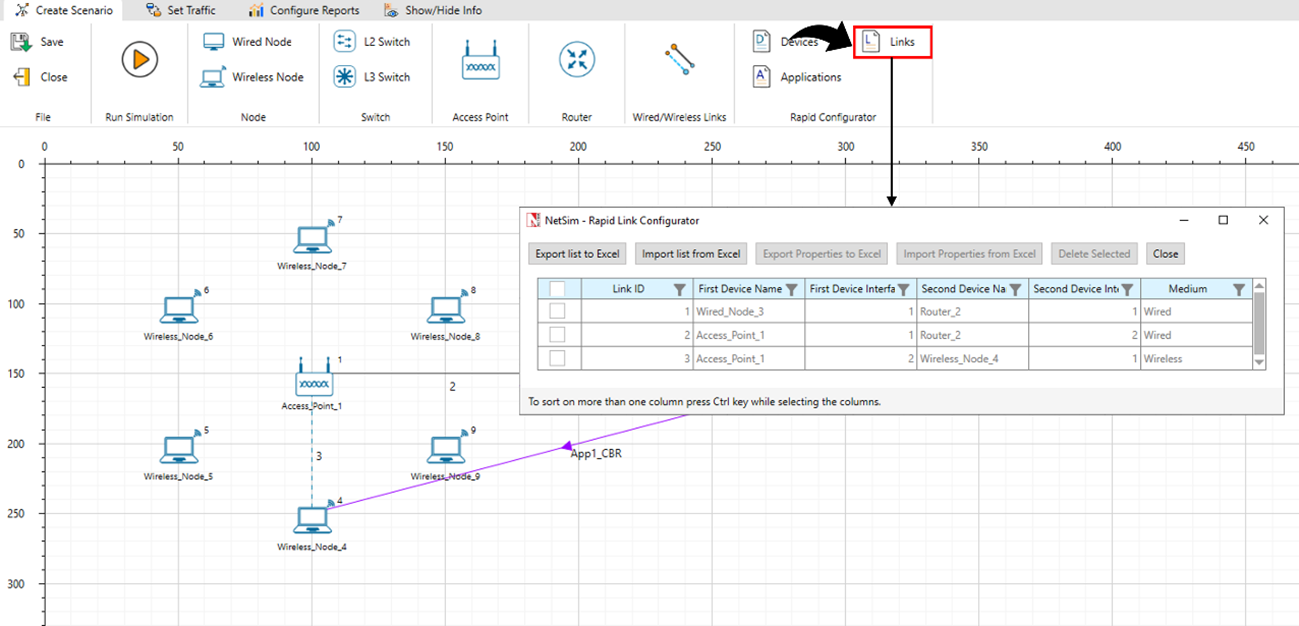Choose the Access Point tool
The image size is (1299, 626).
(481, 60)
